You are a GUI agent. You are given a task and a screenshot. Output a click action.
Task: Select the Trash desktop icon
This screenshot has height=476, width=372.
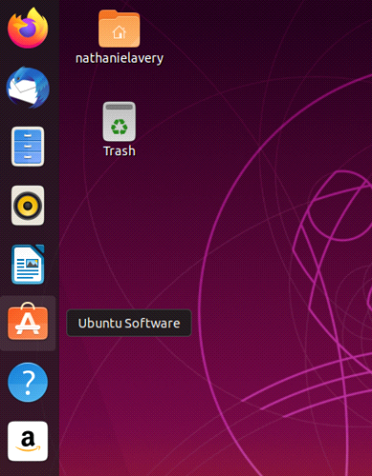pos(119,121)
